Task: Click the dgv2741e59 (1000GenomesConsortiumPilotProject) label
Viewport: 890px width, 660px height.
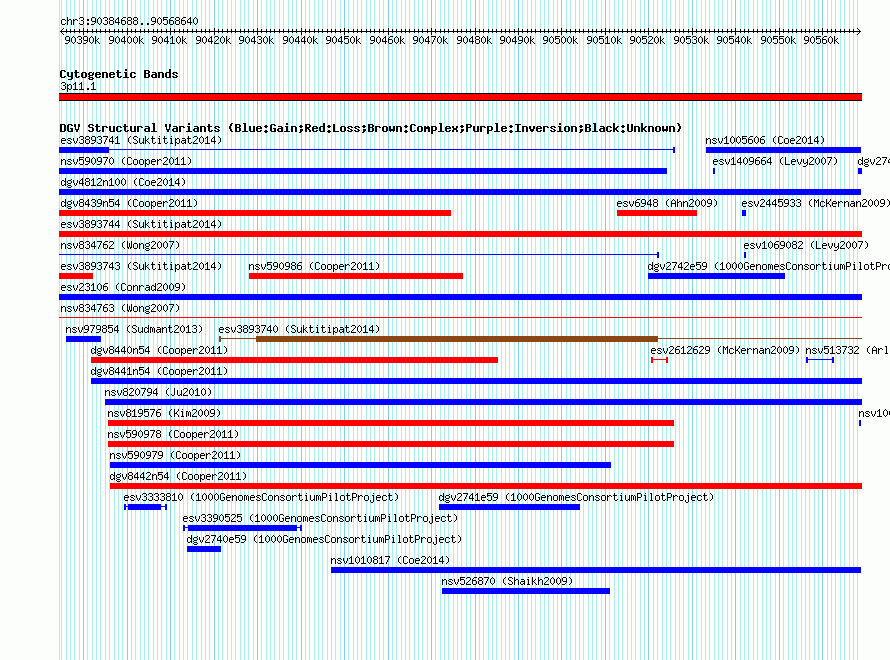Action: (576, 497)
